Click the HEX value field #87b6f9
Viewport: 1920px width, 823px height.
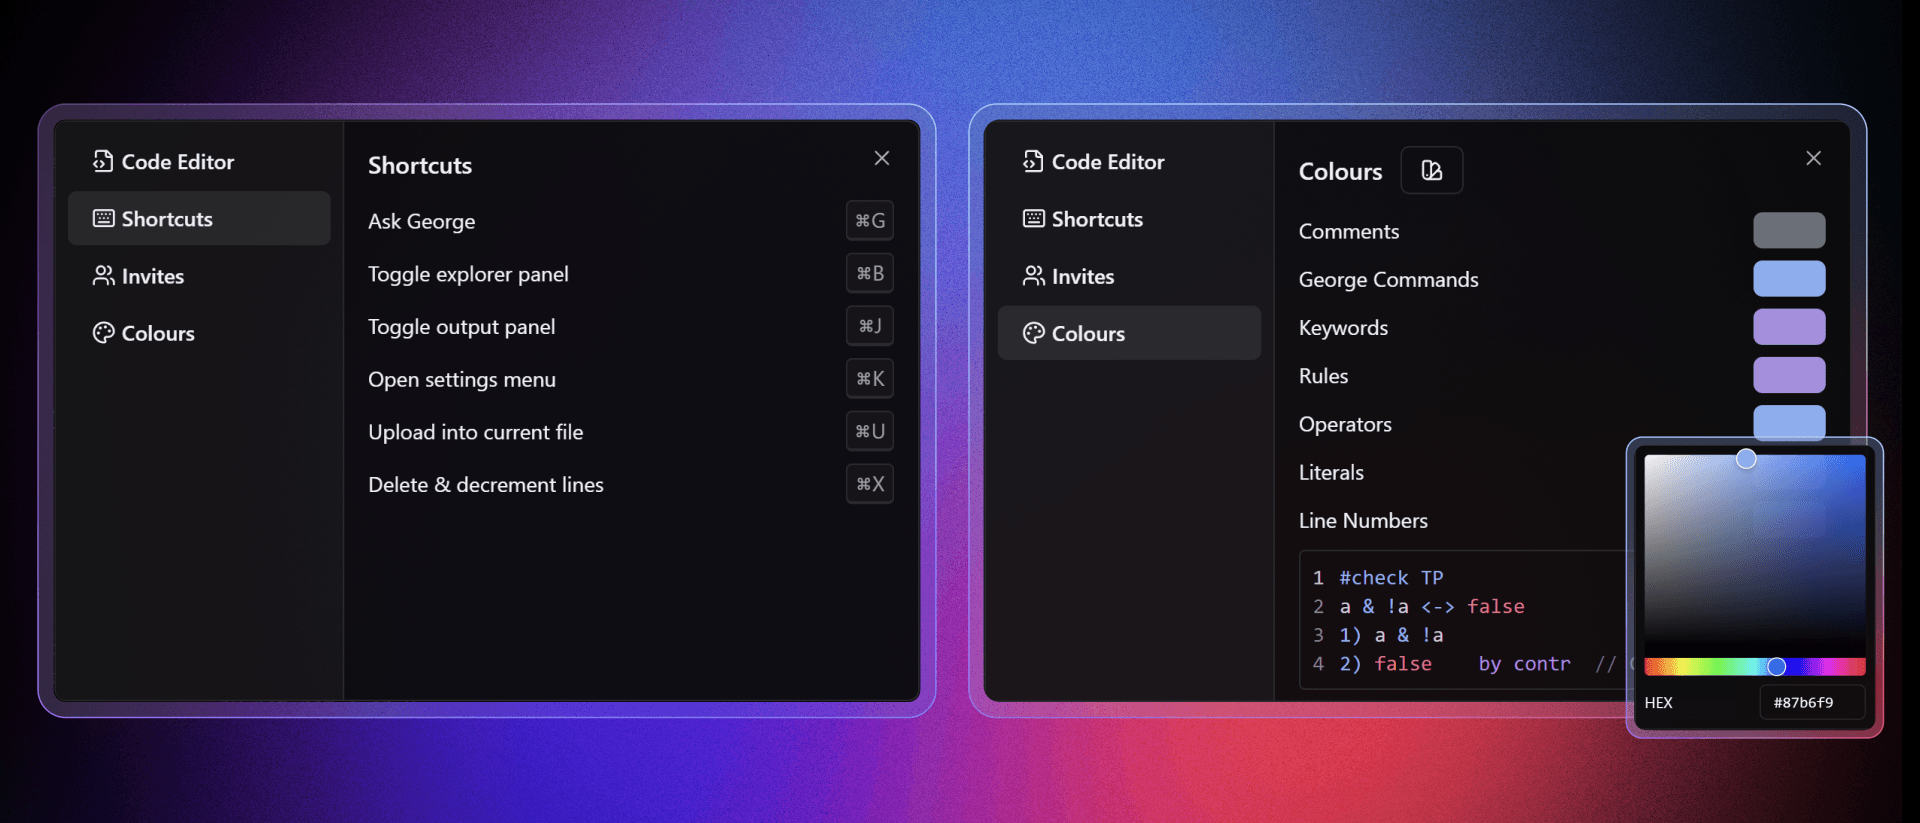pyautogui.click(x=1812, y=702)
